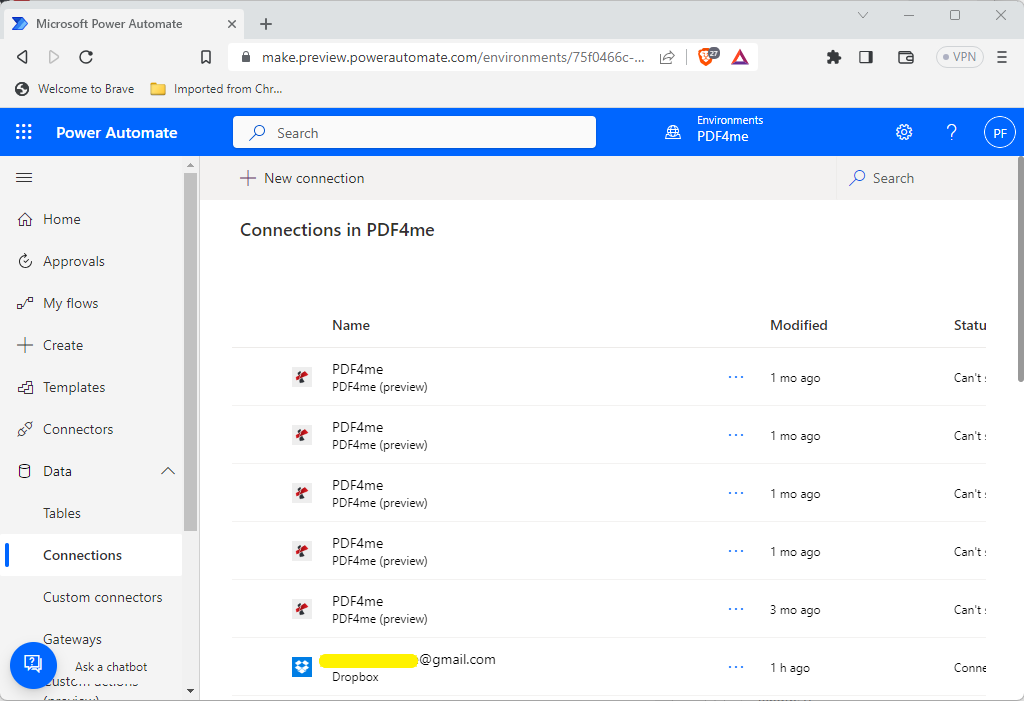The width and height of the screenshot is (1024, 701).
Task: Collapse the Data section chevron
Action: click(x=167, y=470)
